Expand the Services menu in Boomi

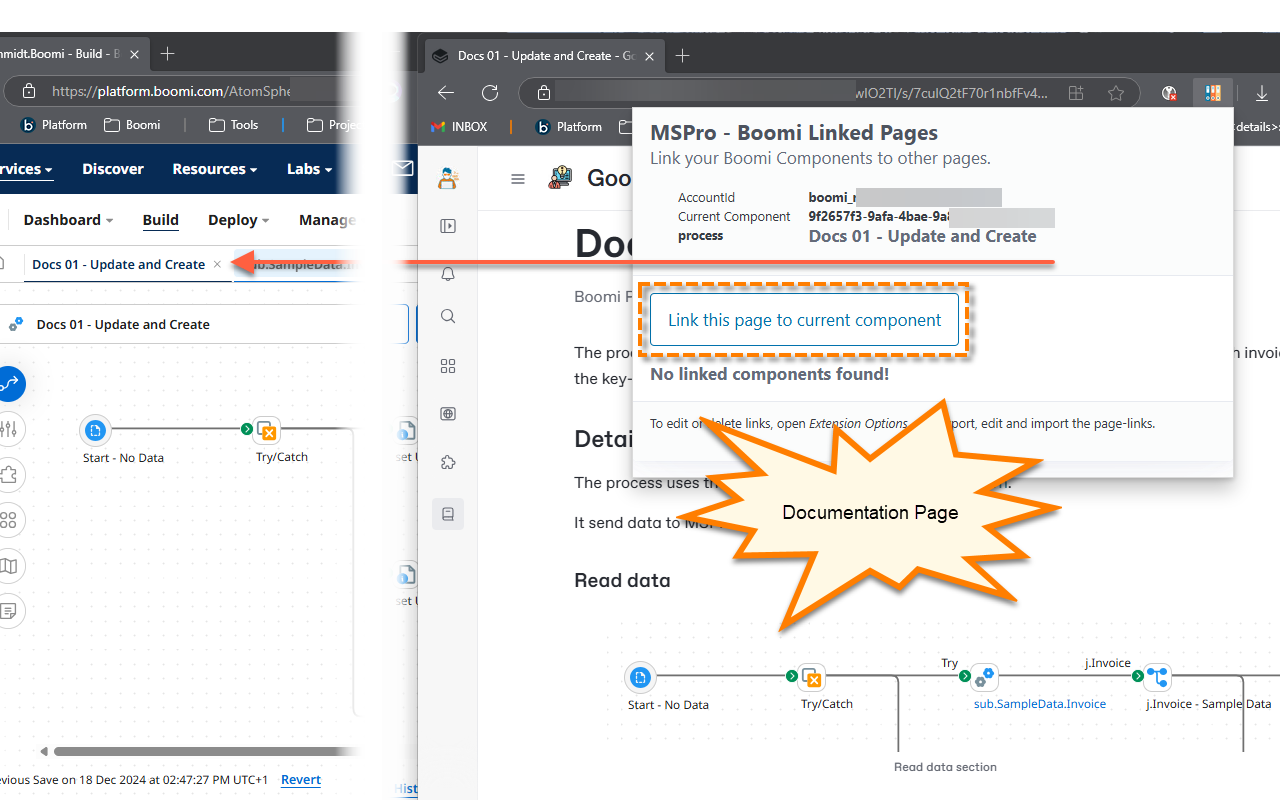click(x=26, y=169)
